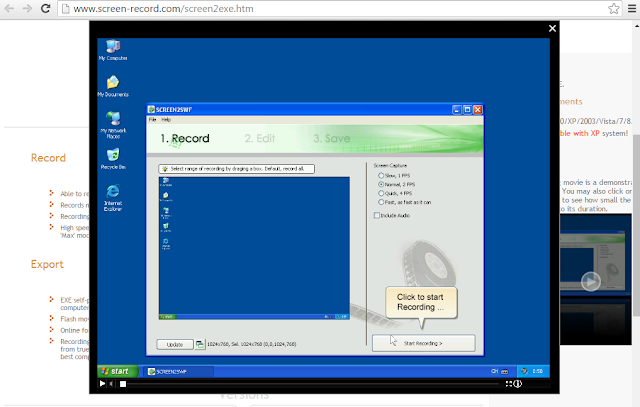Click the 1024x768 selection status text
The image size is (640, 407).
(x=252, y=344)
